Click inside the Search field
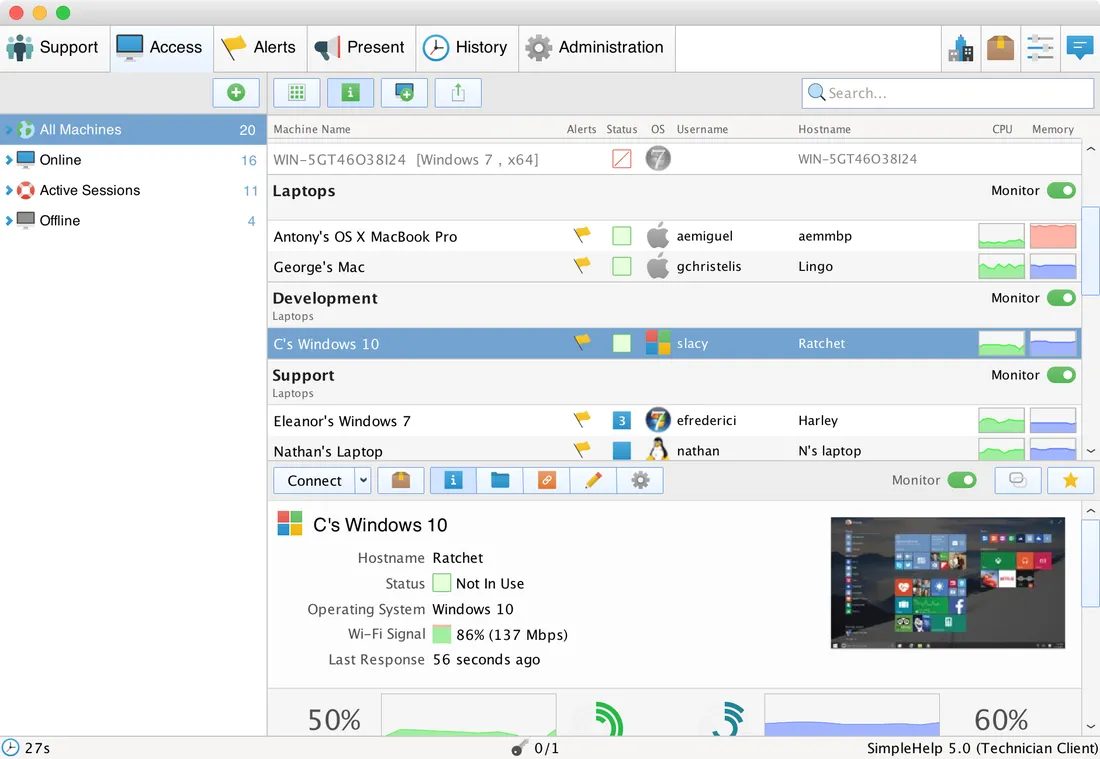 (946, 92)
